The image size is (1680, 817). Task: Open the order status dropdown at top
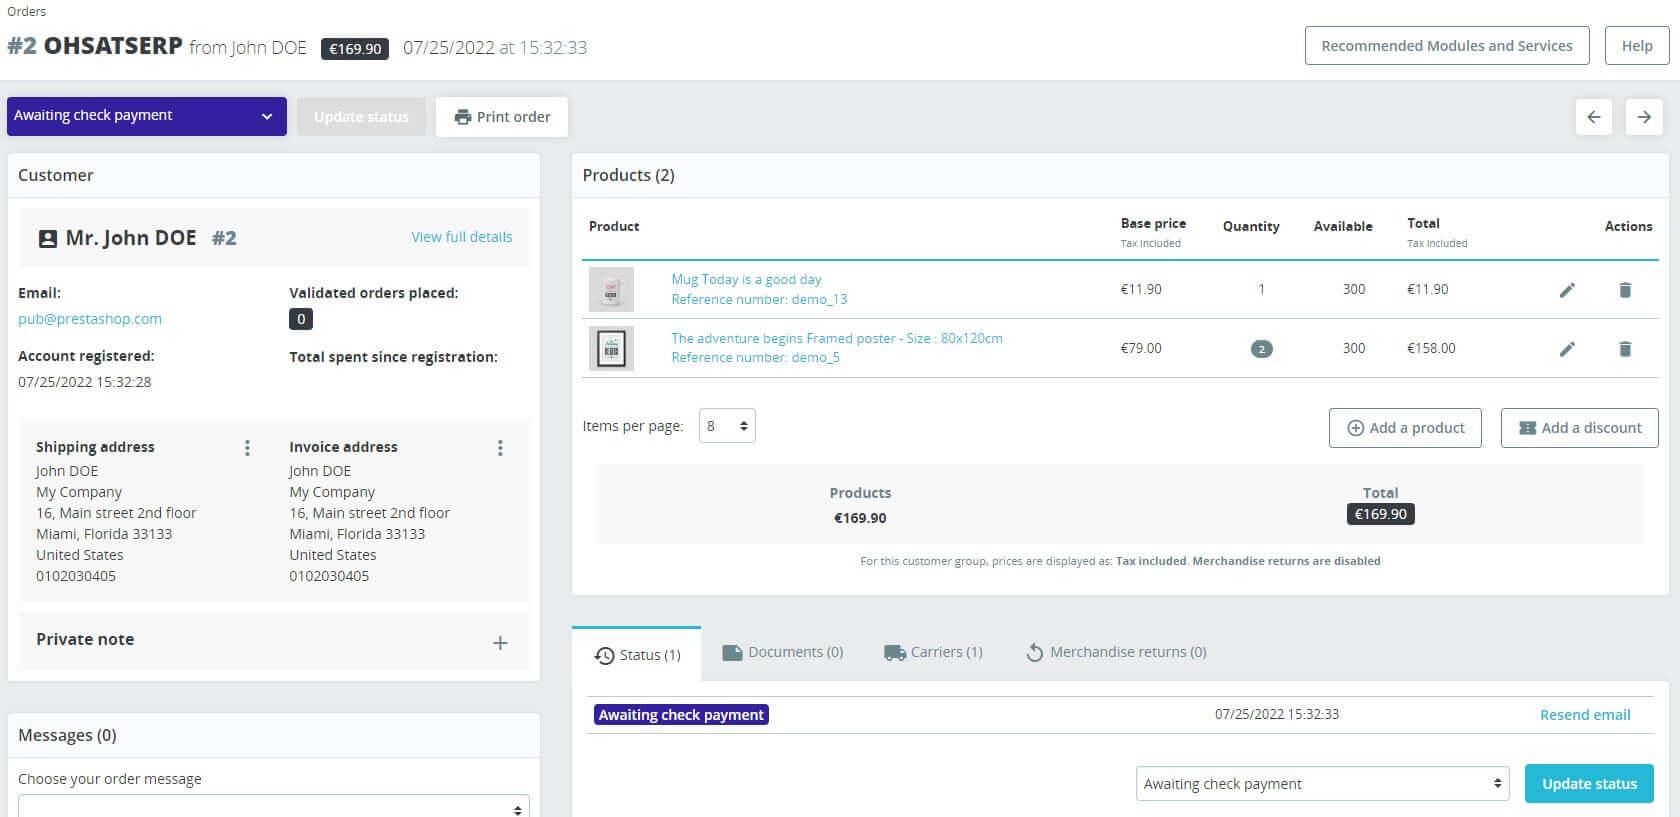(x=147, y=116)
